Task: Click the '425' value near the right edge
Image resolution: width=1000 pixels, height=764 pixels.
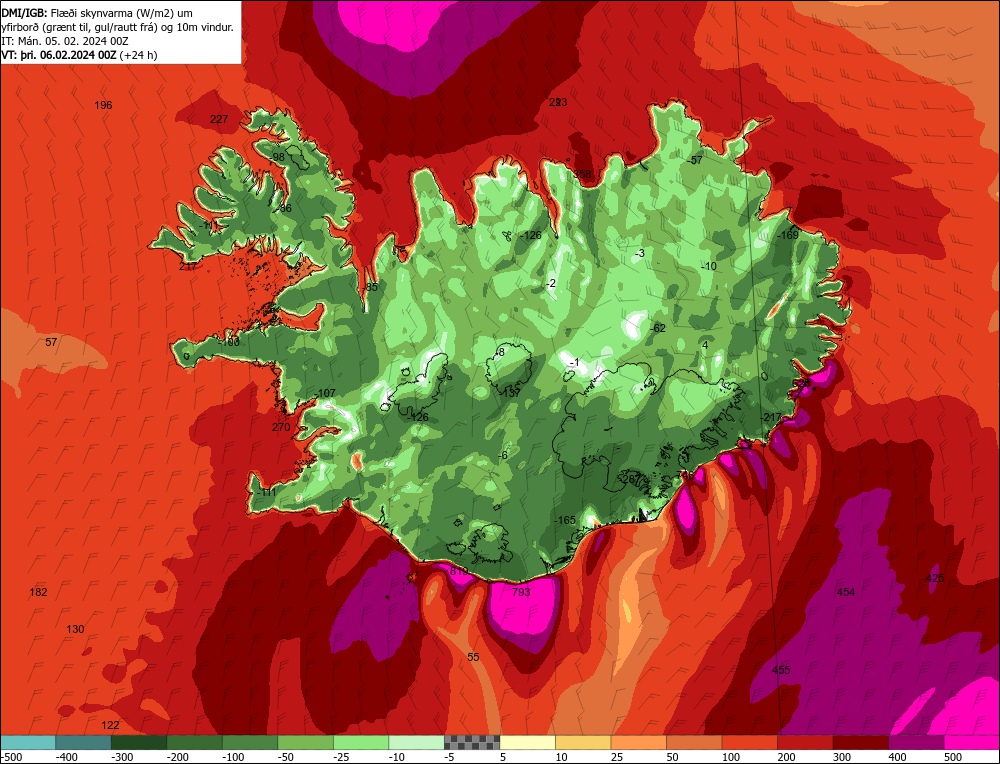Action: (x=935, y=578)
